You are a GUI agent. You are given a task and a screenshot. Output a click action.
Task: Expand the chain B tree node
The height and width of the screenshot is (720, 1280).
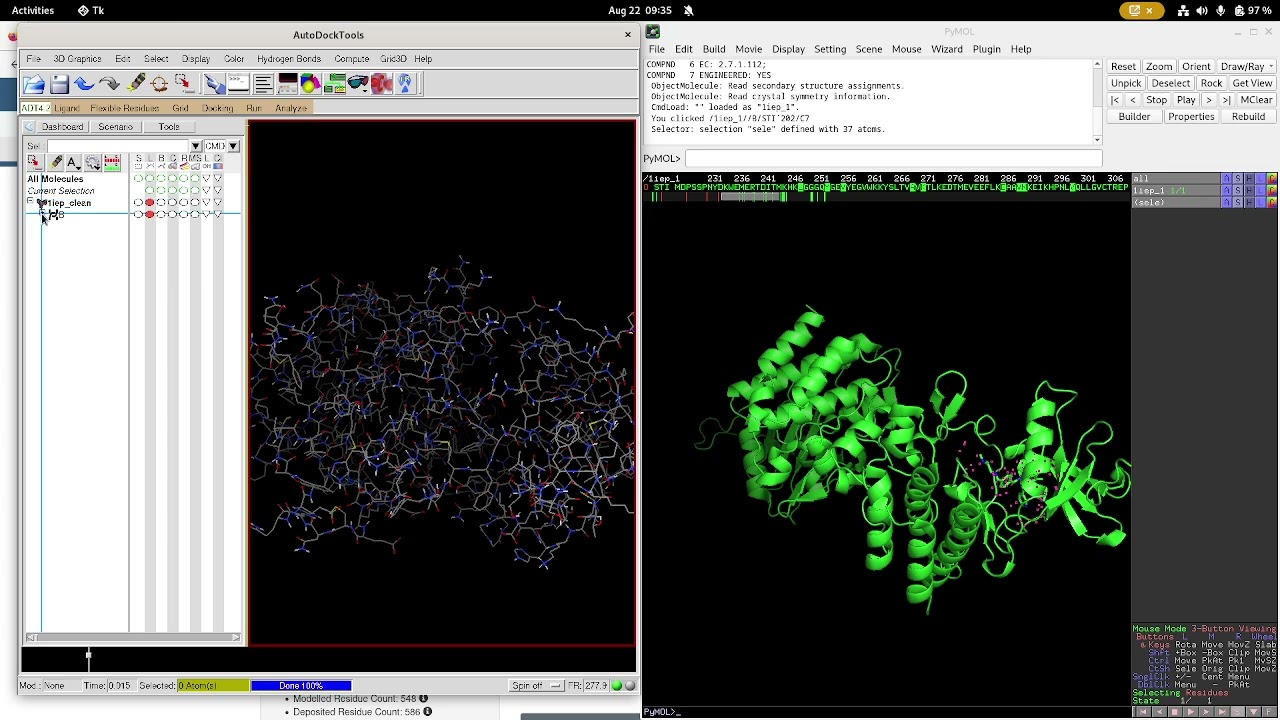click(x=42, y=212)
